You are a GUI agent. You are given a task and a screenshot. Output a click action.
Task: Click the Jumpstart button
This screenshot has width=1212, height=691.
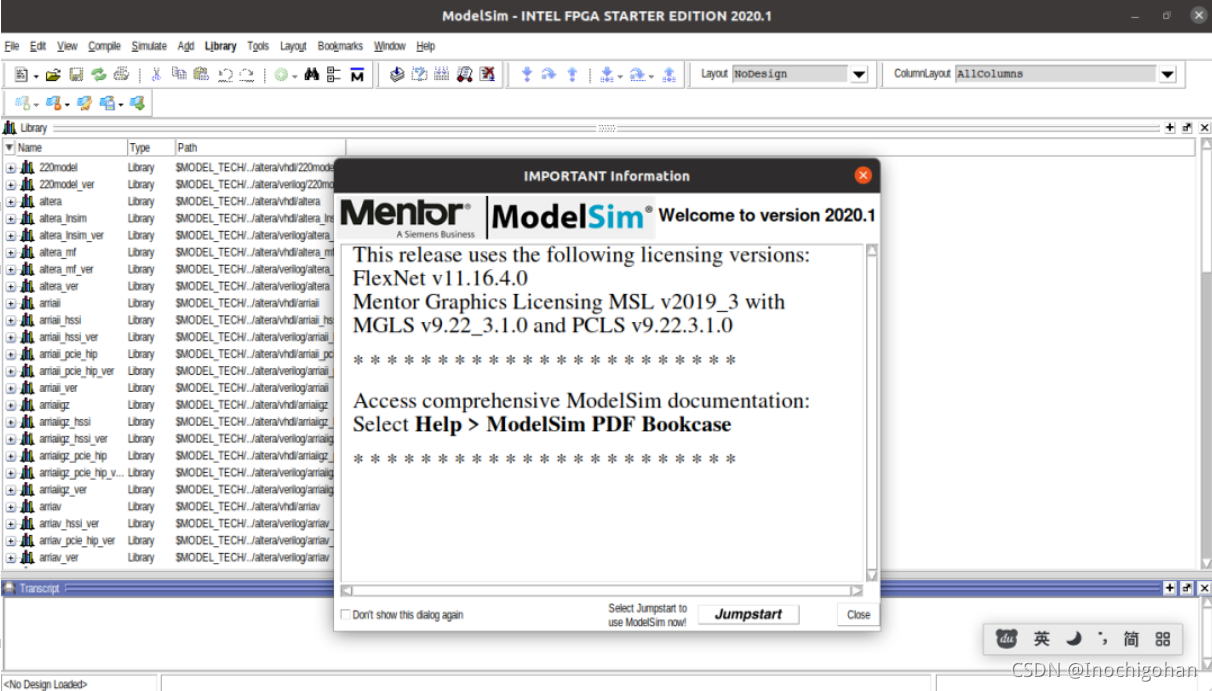tap(748, 614)
